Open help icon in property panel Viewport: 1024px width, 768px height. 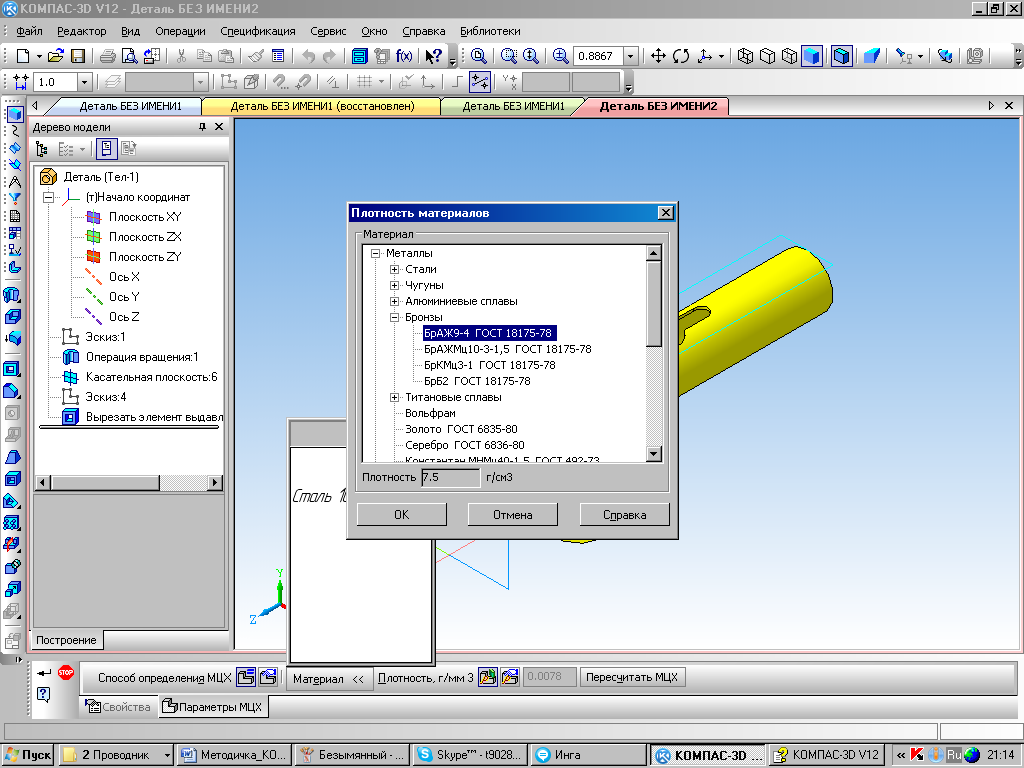click(44, 694)
